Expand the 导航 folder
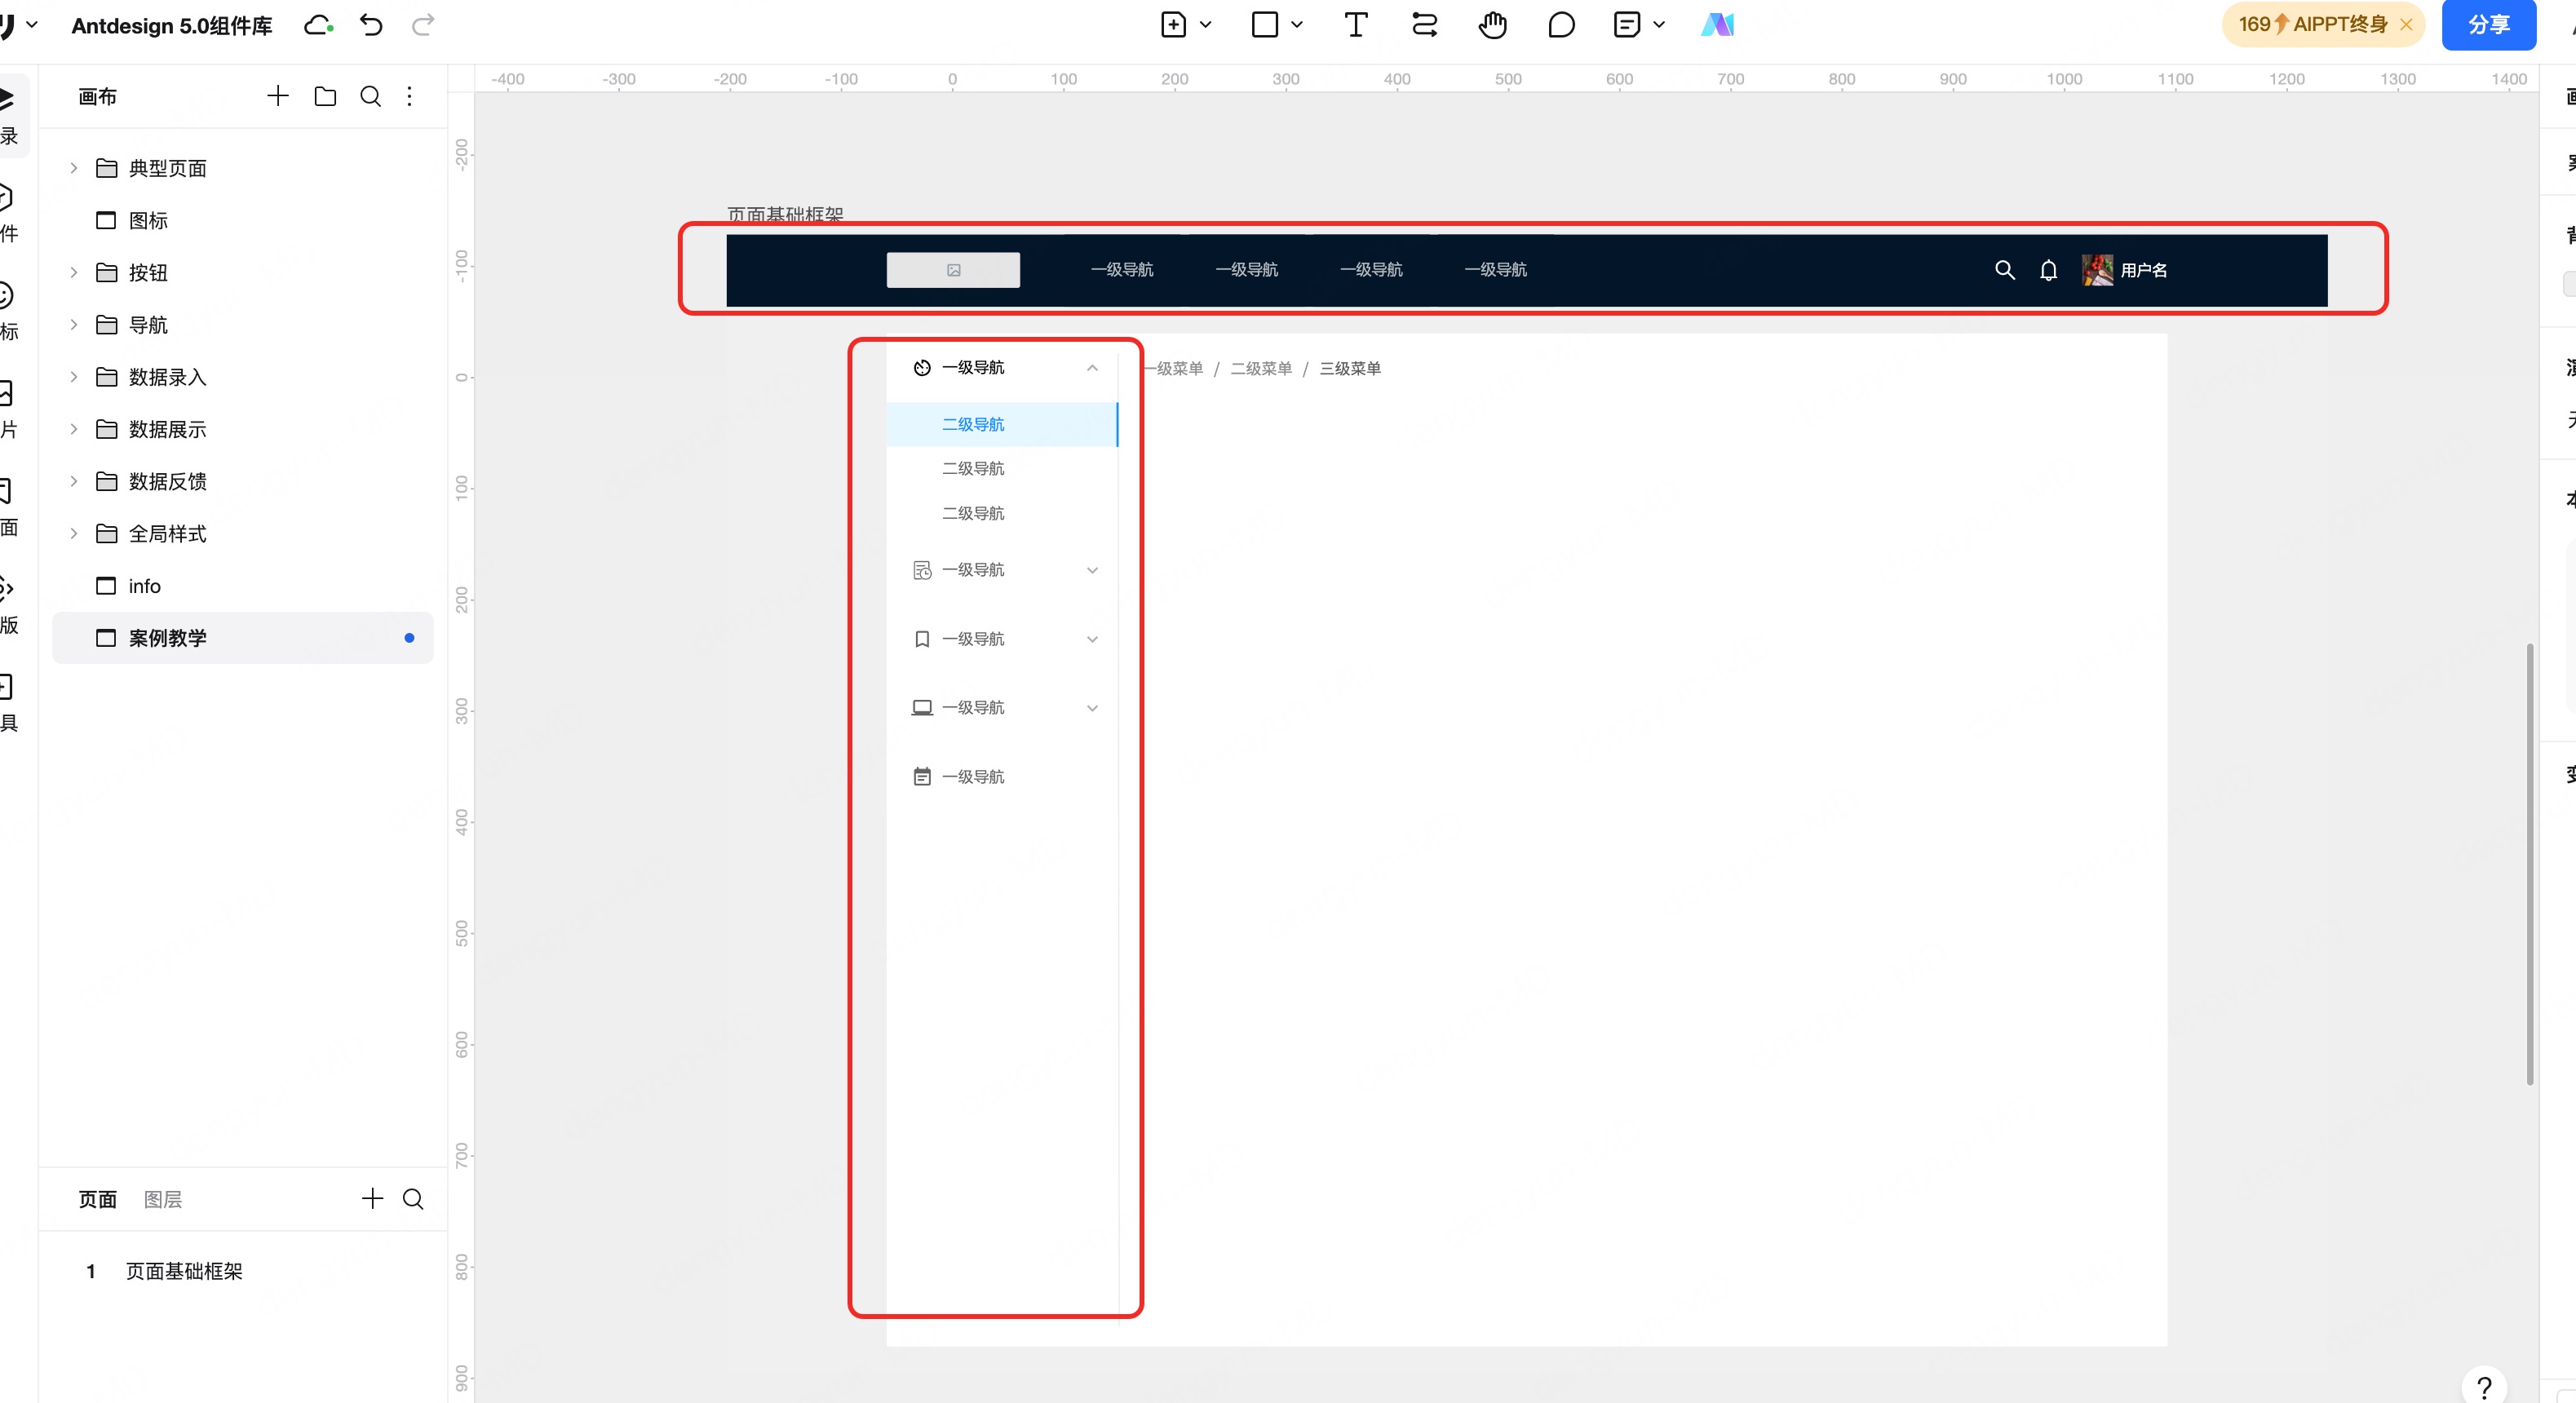The width and height of the screenshot is (2576, 1403). (73, 325)
